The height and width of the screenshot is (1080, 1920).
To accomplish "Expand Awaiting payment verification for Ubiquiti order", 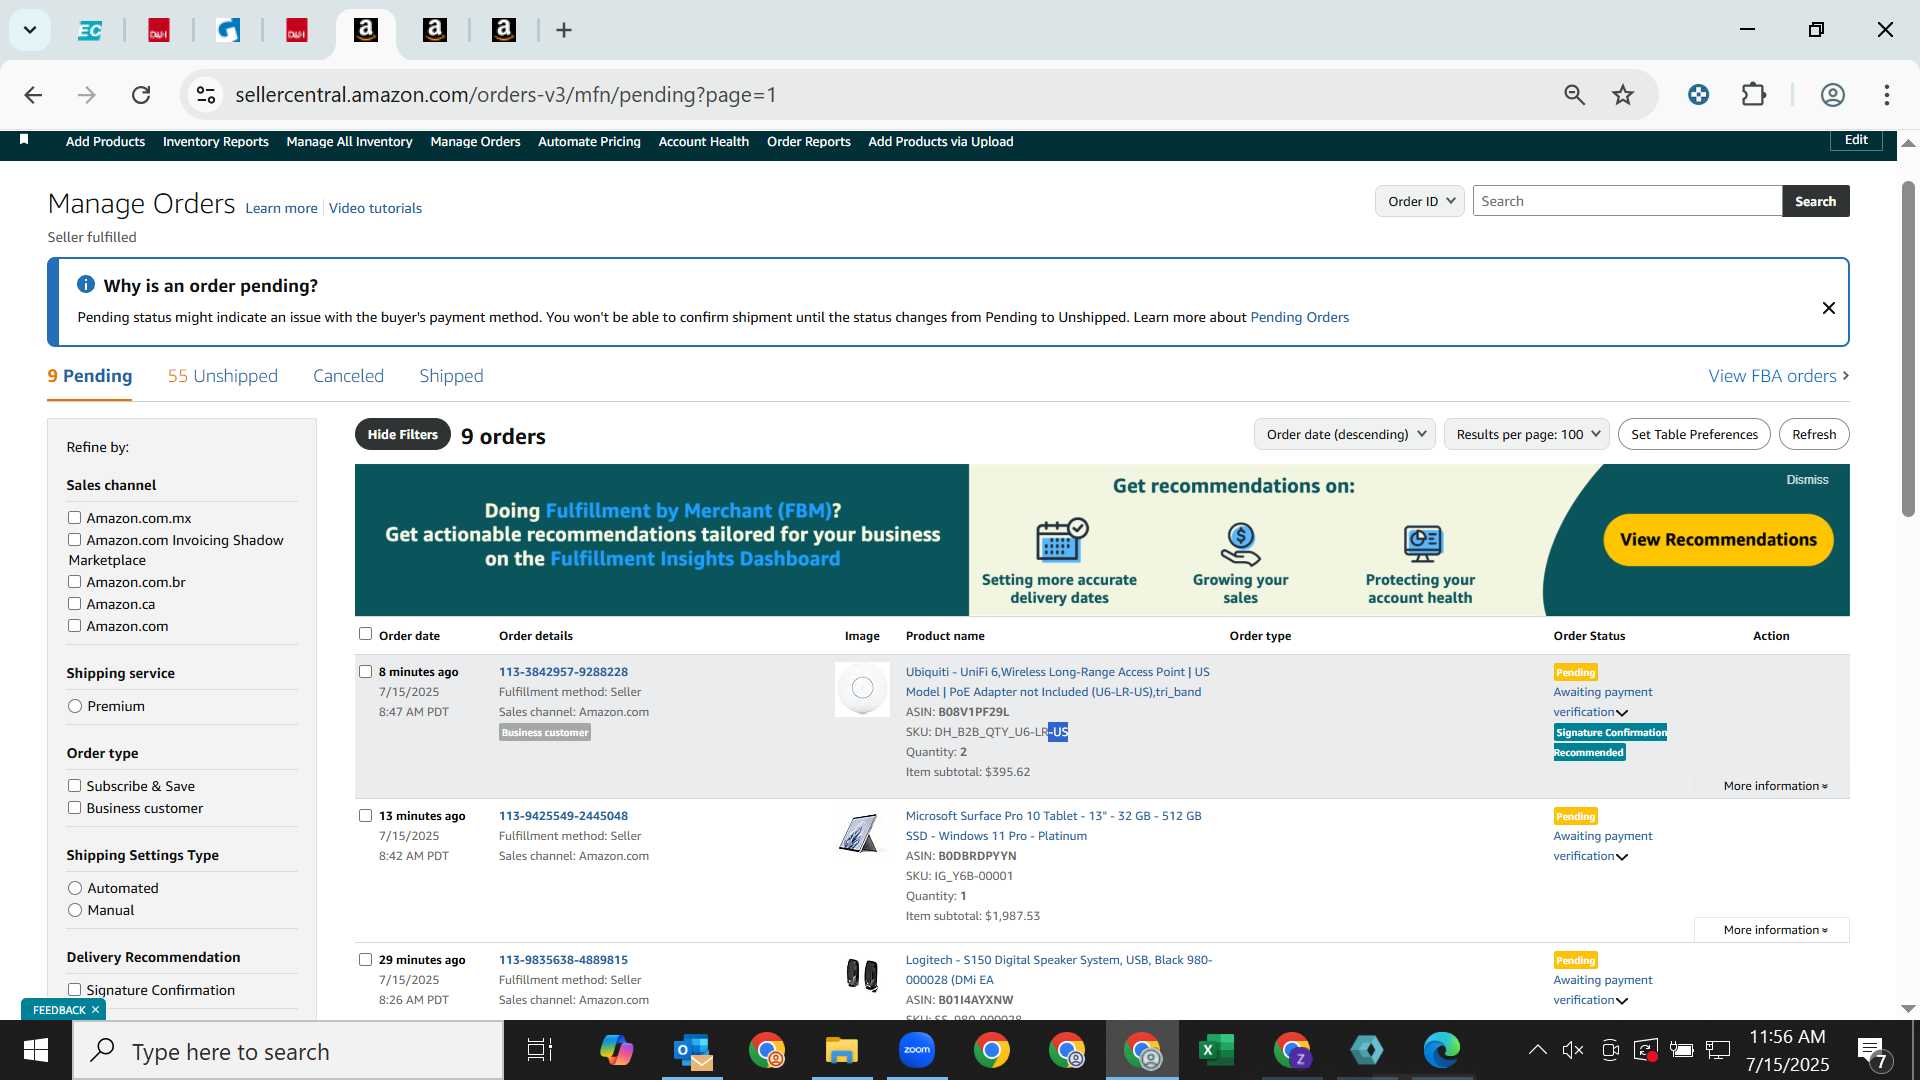I will (1622, 713).
